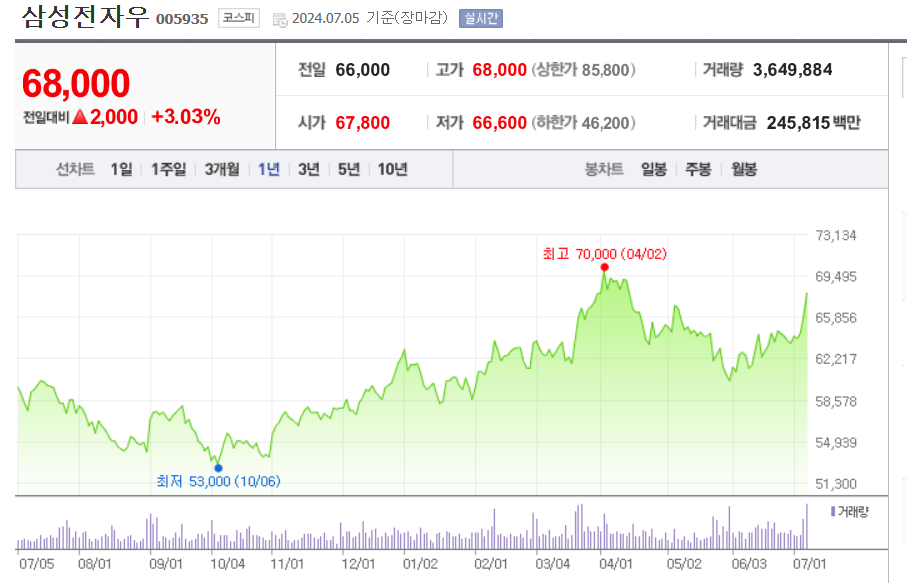The height and width of the screenshot is (583, 907).
Task: Click the 07/01 x-axis date label
Action: coord(809,563)
